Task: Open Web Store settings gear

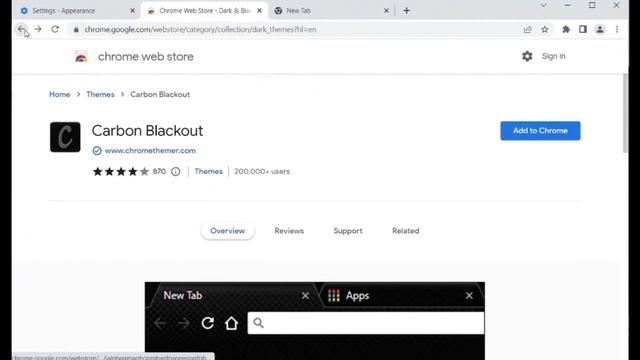Action: pyautogui.click(x=527, y=56)
